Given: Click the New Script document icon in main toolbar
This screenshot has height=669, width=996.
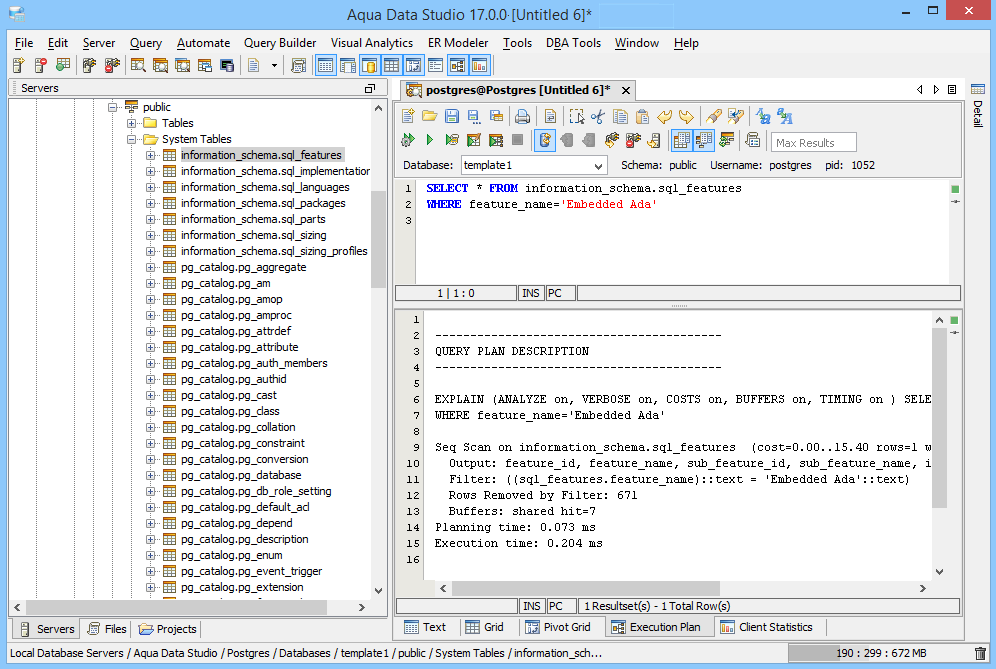Looking at the screenshot, I should (x=253, y=65).
